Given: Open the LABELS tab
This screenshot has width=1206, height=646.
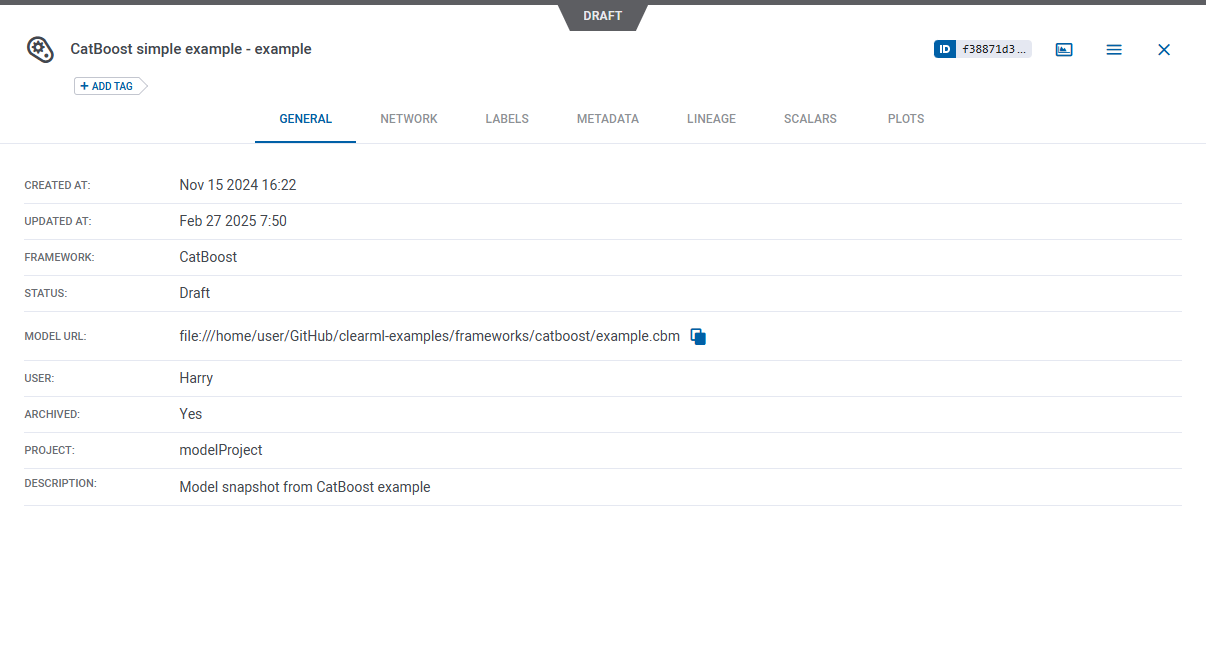Looking at the screenshot, I should (507, 119).
